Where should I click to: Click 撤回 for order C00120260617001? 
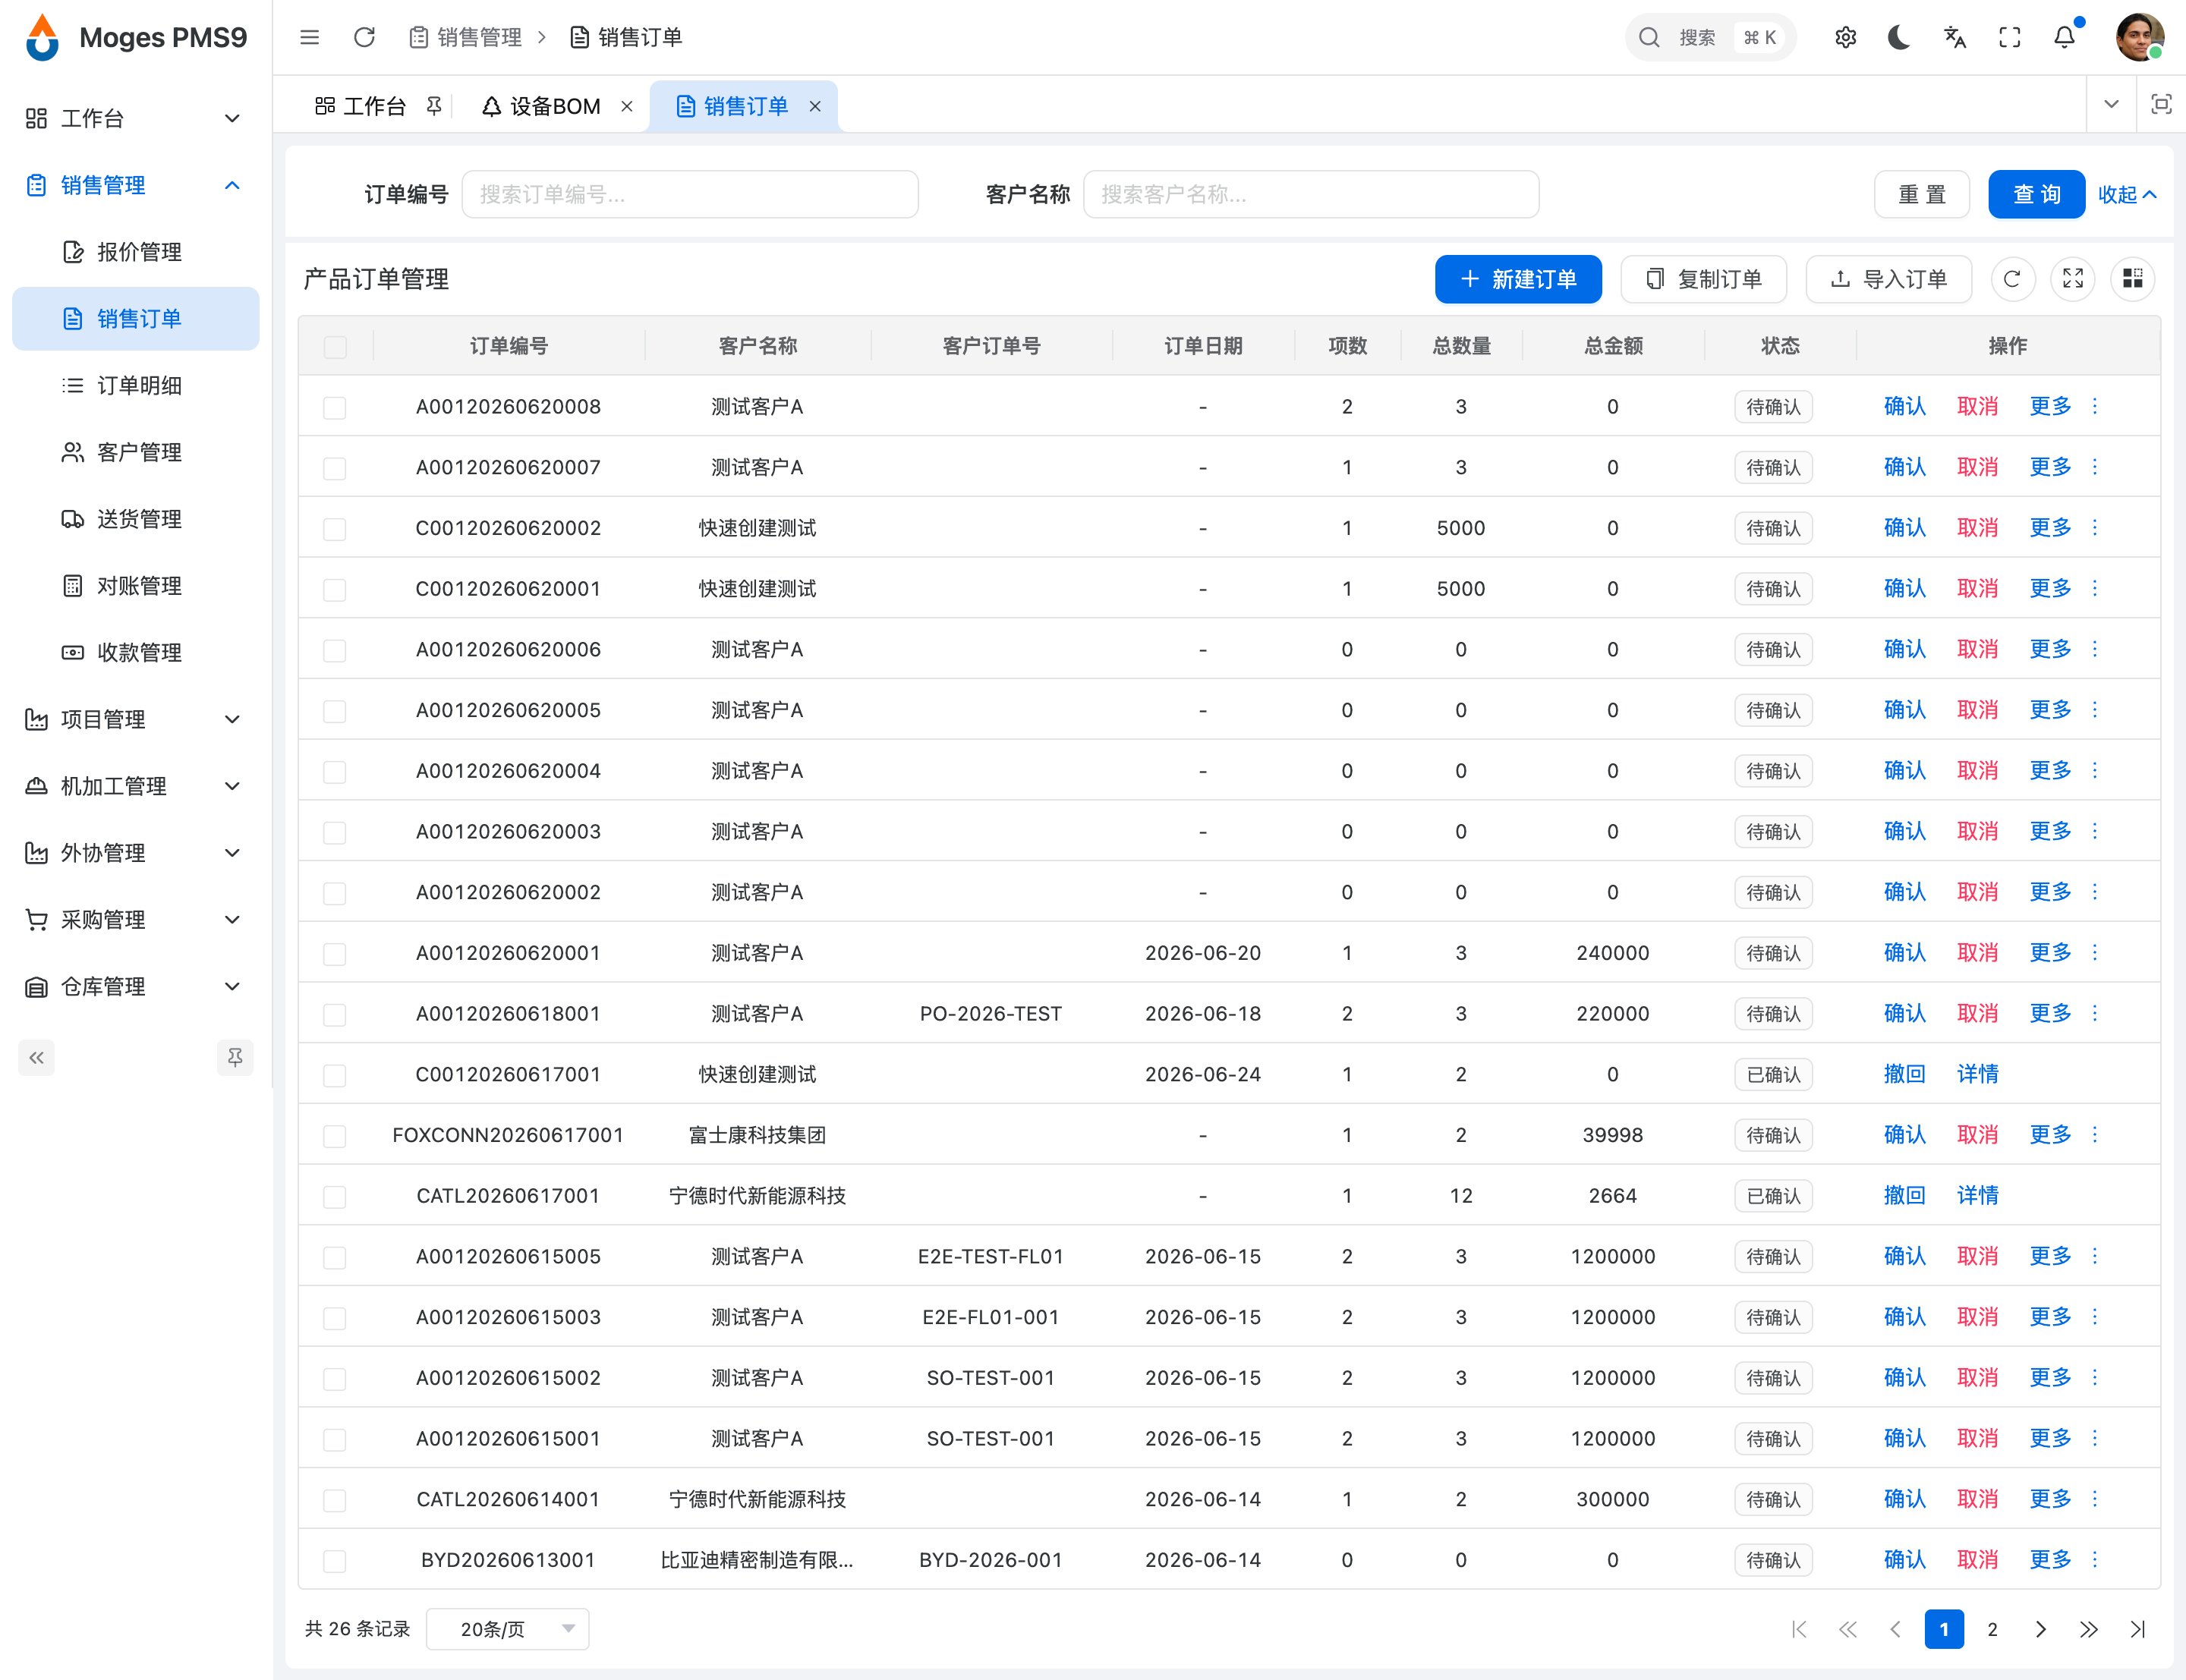(x=1904, y=1074)
